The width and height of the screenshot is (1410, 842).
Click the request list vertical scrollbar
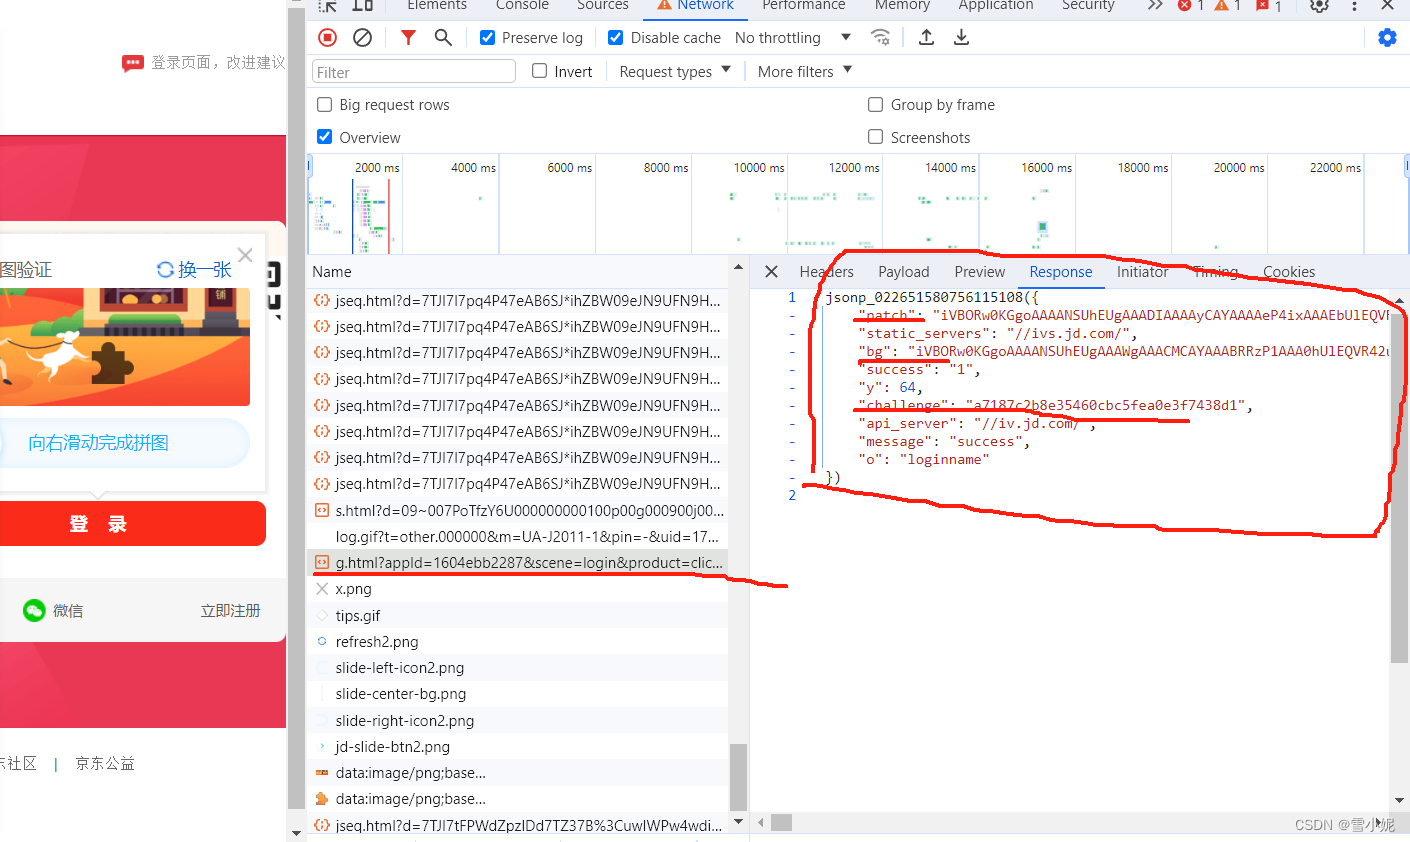738,776
